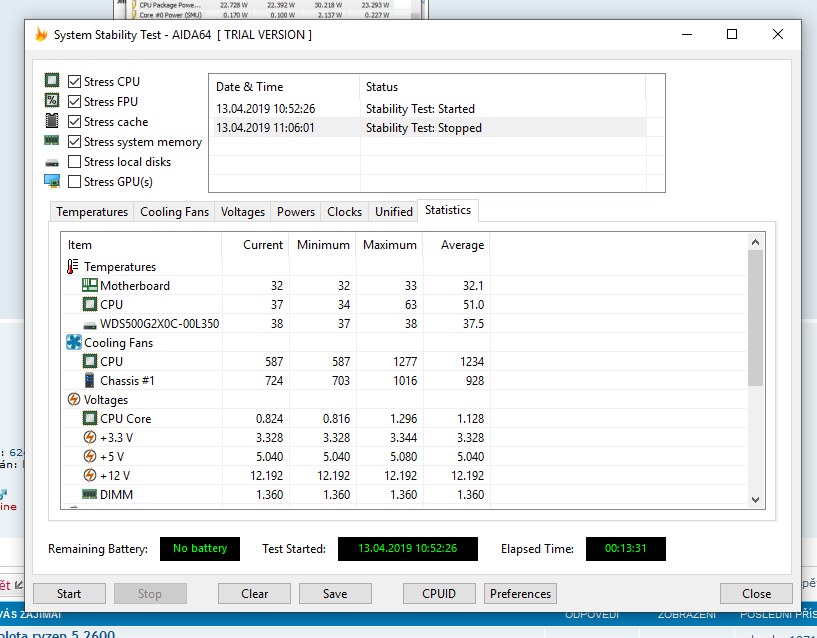Enable the Stress GPU(s) checkbox

click(x=75, y=181)
